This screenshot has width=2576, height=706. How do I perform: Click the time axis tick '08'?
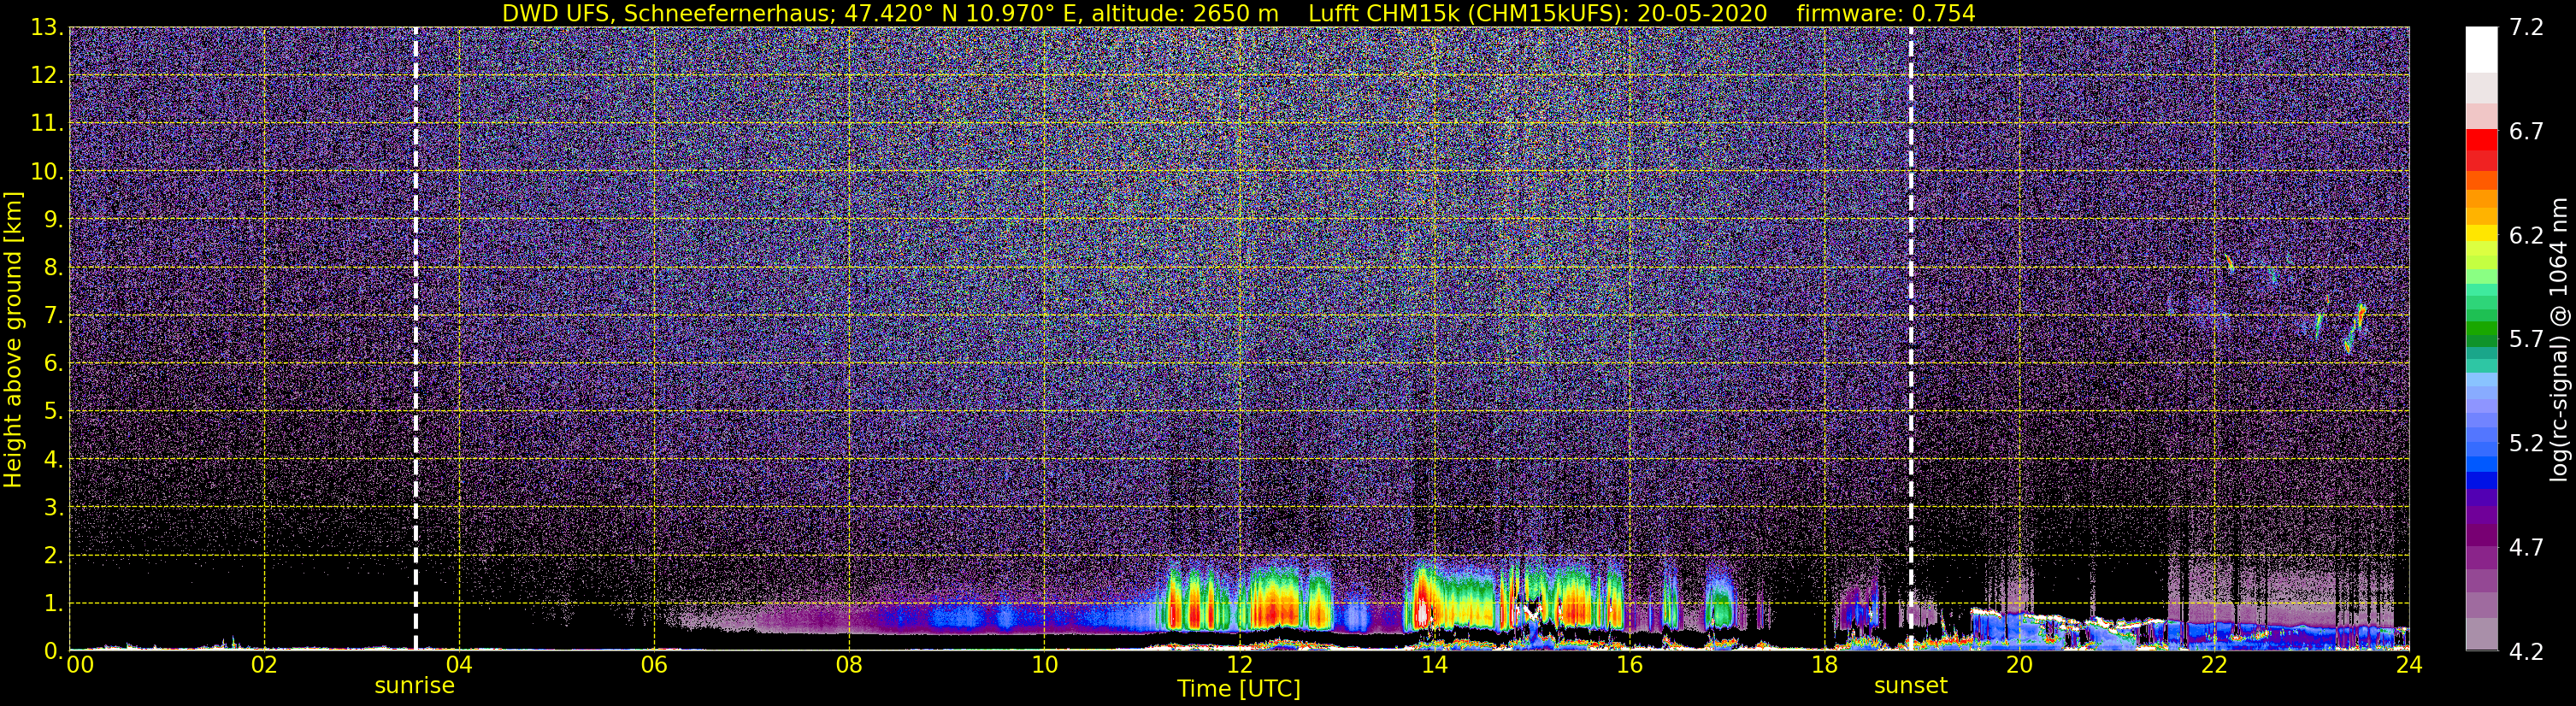click(x=849, y=666)
